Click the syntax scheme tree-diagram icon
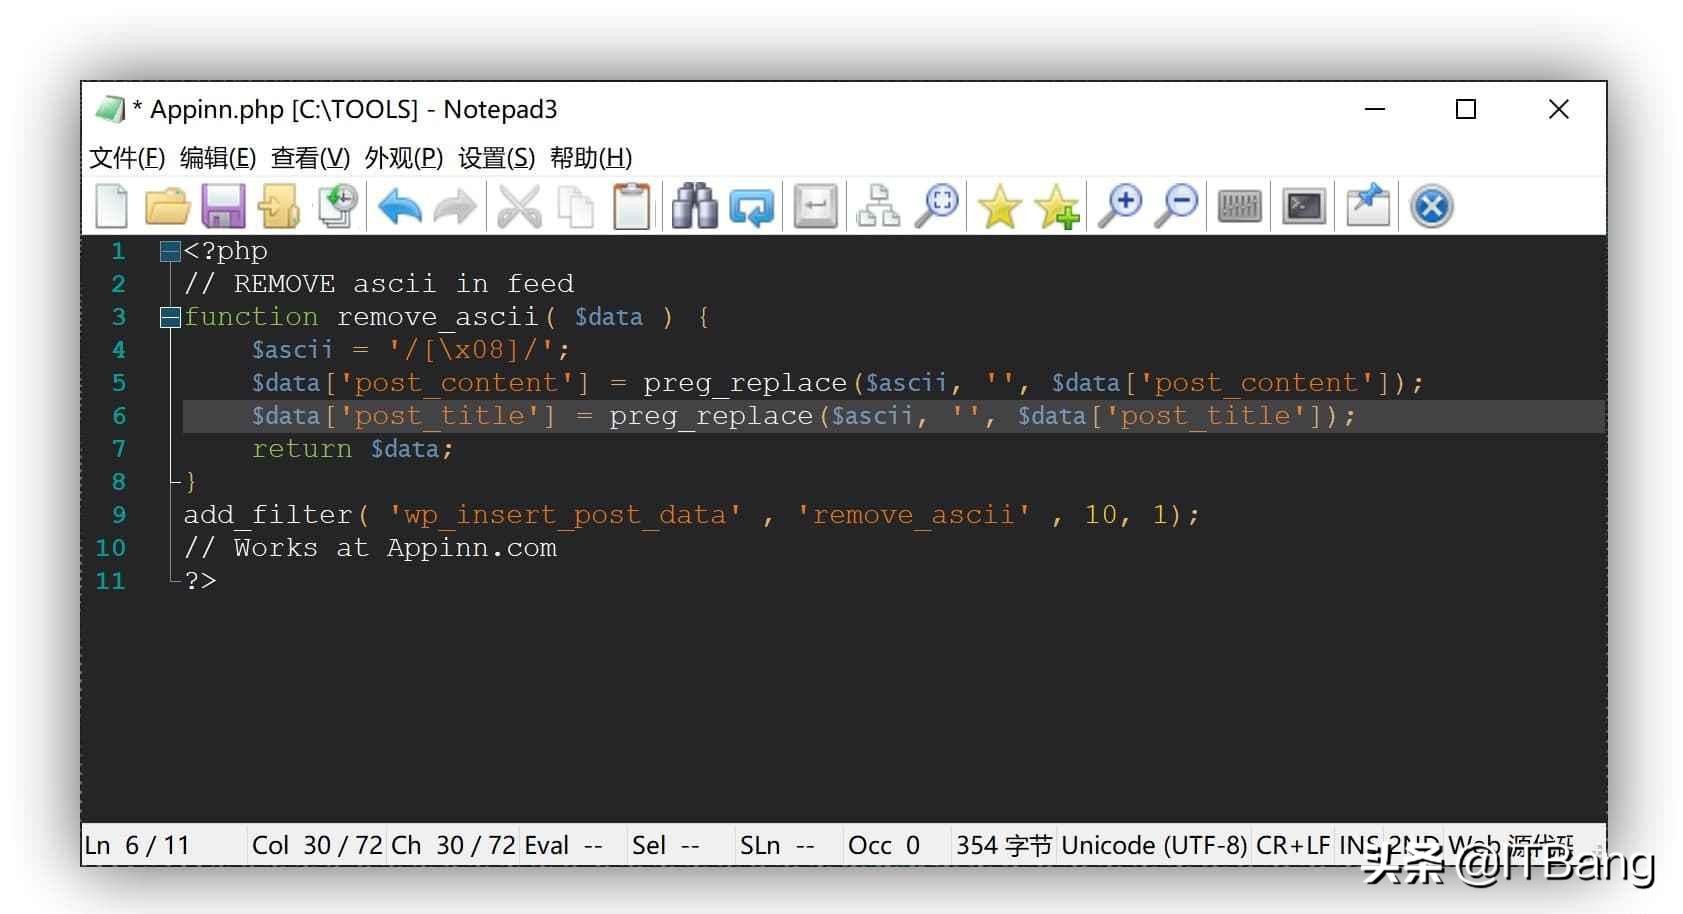Image resolution: width=1683 pixels, height=914 pixels. point(878,206)
